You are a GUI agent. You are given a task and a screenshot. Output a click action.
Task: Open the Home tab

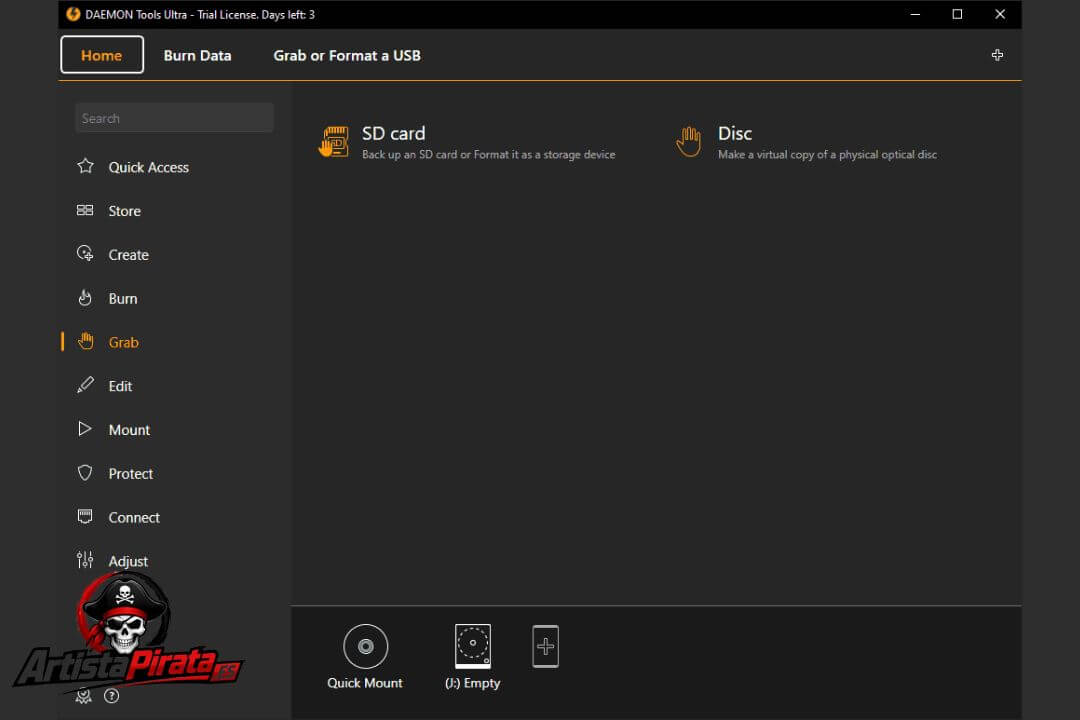[102, 55]
